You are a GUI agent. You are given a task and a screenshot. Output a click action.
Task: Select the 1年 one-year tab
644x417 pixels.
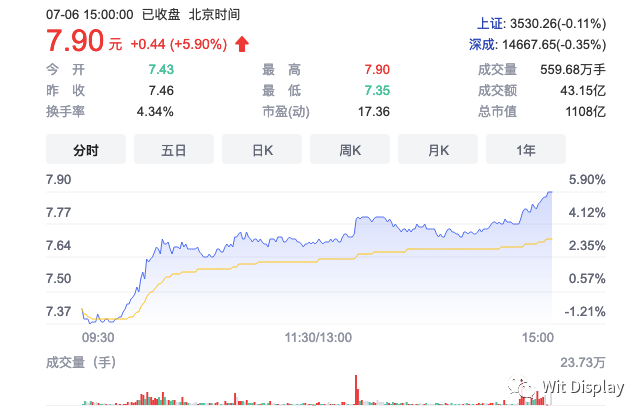pos(526,150)
